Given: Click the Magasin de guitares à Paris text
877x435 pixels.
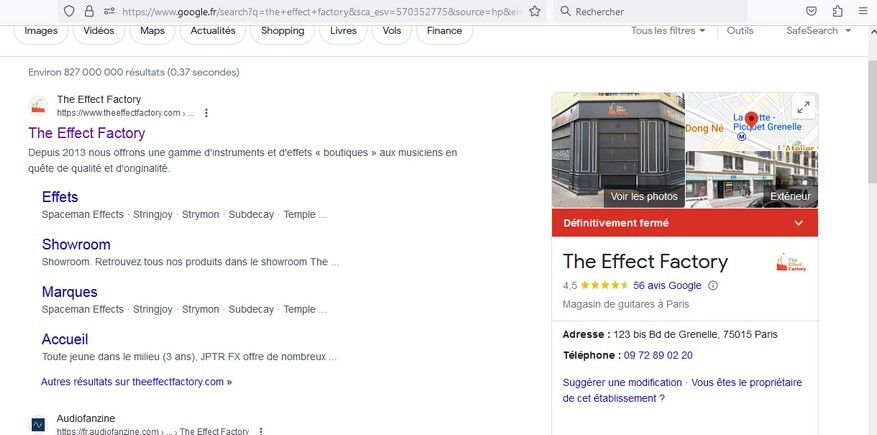Looking at the screenshot, I should 626,304.
